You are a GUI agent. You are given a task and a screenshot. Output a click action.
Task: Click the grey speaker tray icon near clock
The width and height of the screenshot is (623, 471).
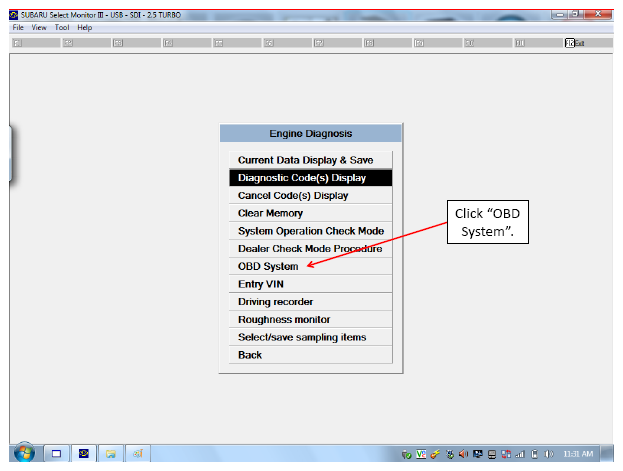pyautogui.click(x=549, y=454)
